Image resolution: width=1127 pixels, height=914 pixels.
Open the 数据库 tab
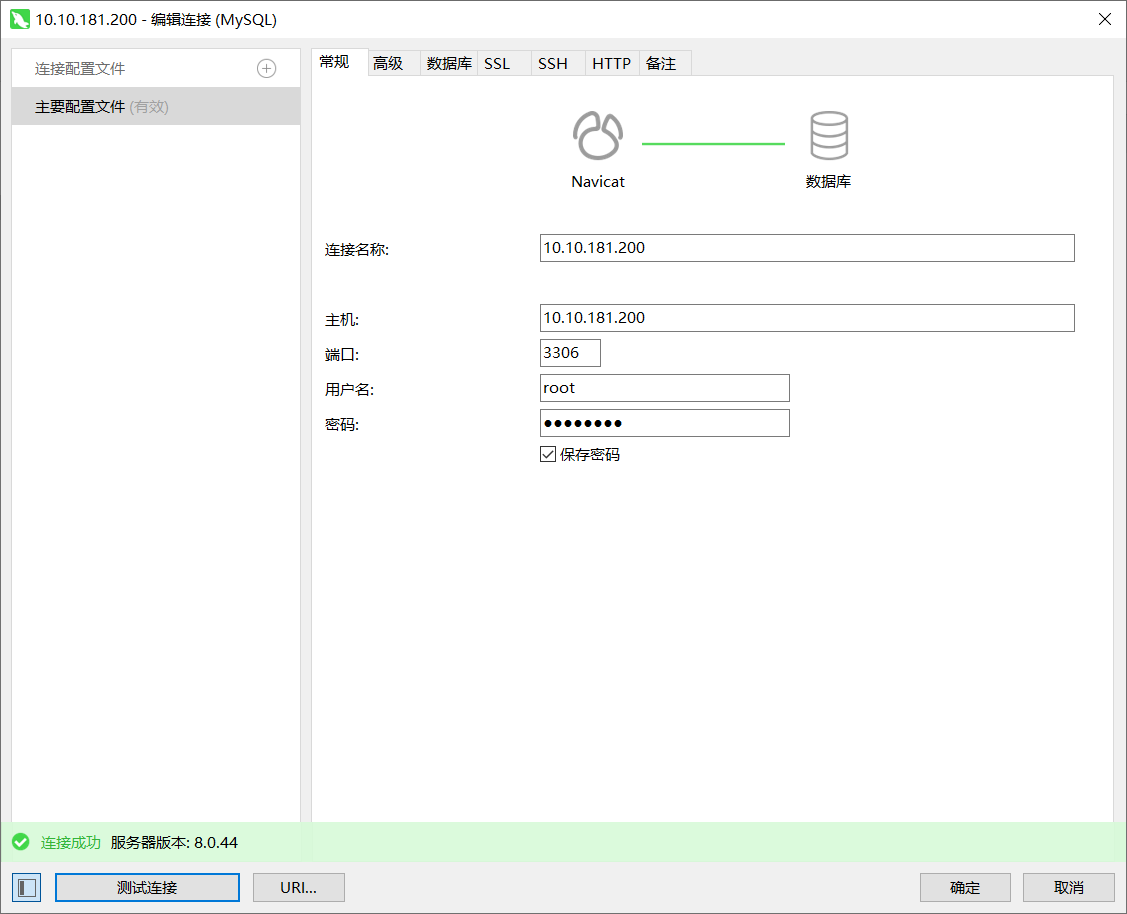click(449, 63)
